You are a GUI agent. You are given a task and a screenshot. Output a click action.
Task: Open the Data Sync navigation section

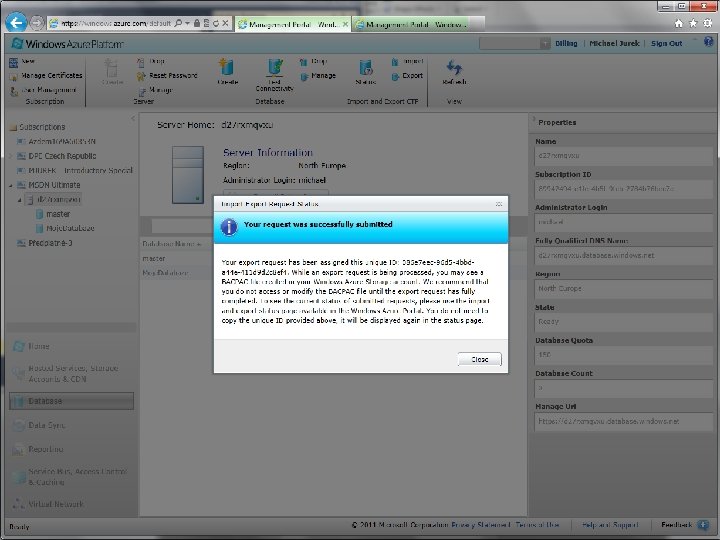click(x=46, y=425)
